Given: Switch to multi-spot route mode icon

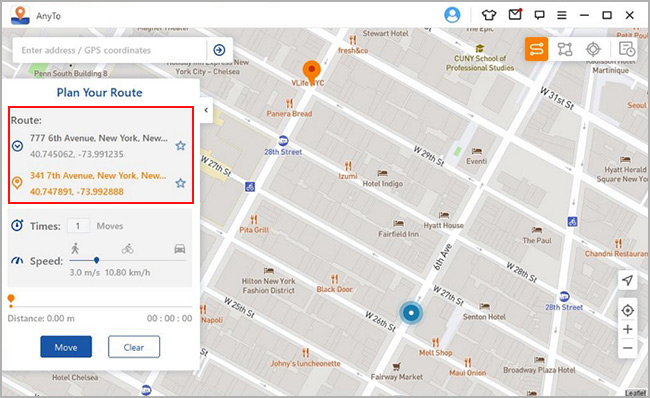Looking at the screenshot, I should (x=565, y=49).
